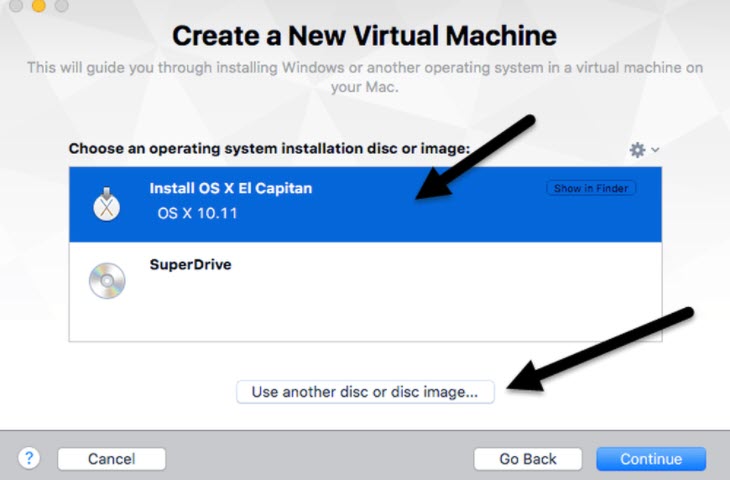The height and width of the screenshot is (480, 730).
Task: Select the SuperDrive entry label
Action: (x=190, y=264)
